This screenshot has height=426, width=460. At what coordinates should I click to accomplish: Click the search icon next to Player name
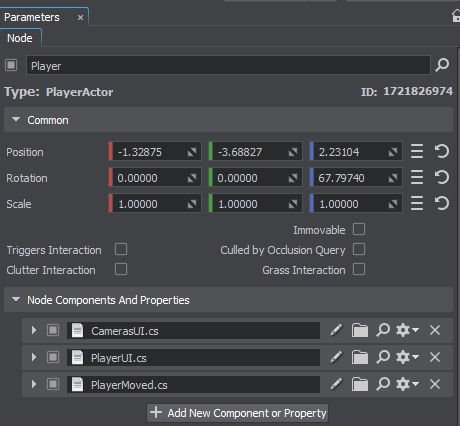pyautogui.click(x=442, y=65)
